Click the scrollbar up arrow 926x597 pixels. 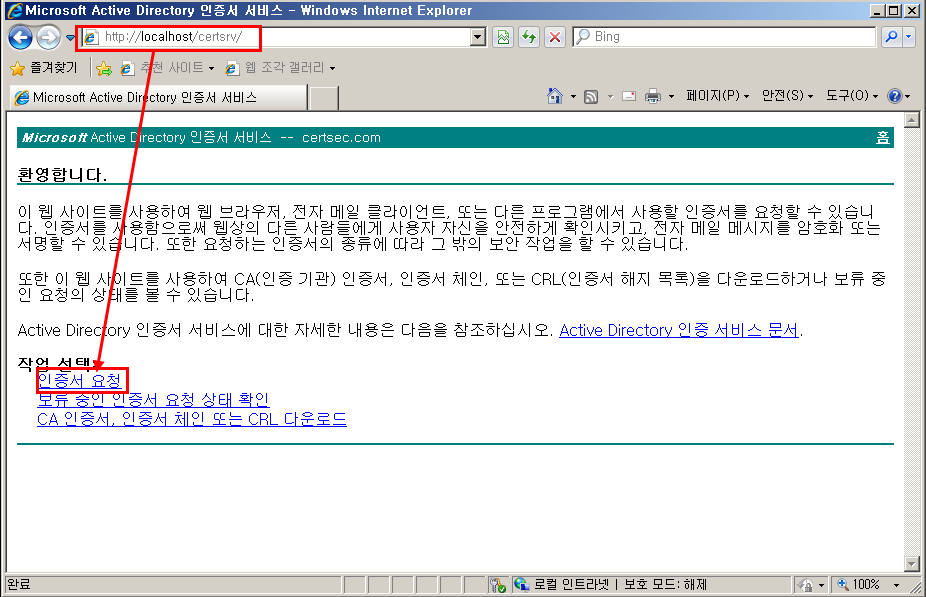(x=912, y=120)
